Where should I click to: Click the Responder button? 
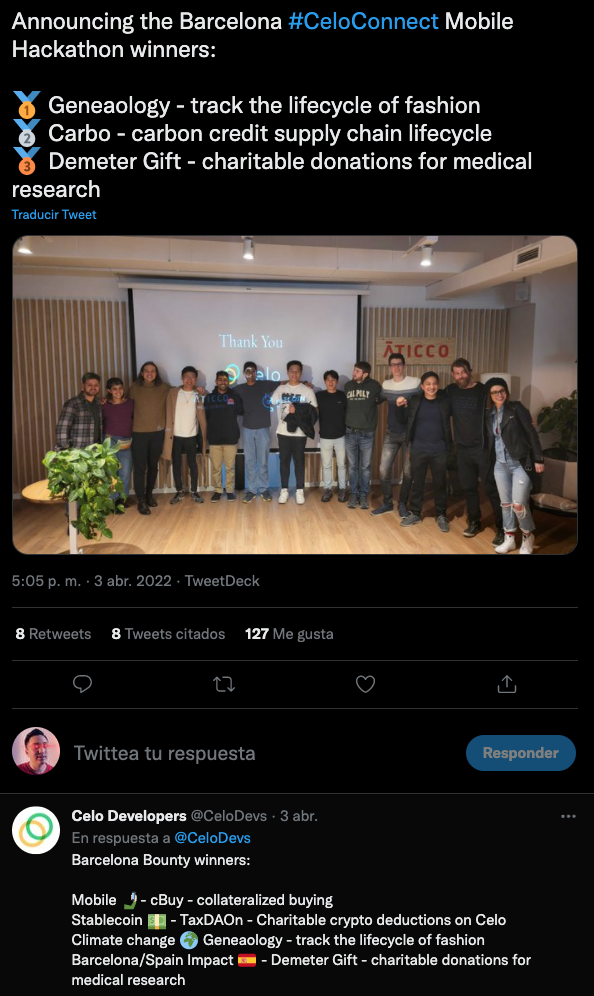pyautogui.click(x=520, y=753)
